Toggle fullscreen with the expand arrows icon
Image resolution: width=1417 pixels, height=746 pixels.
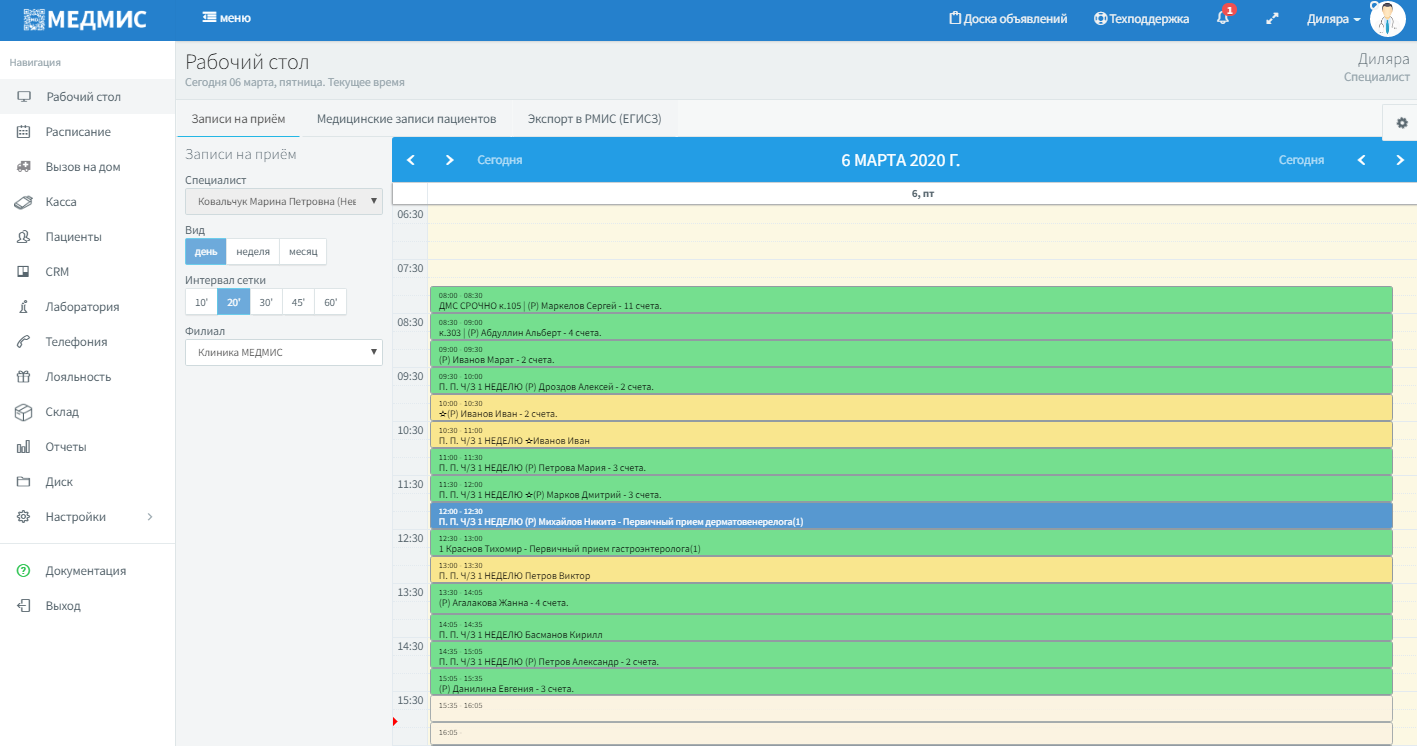[1273, 18]
